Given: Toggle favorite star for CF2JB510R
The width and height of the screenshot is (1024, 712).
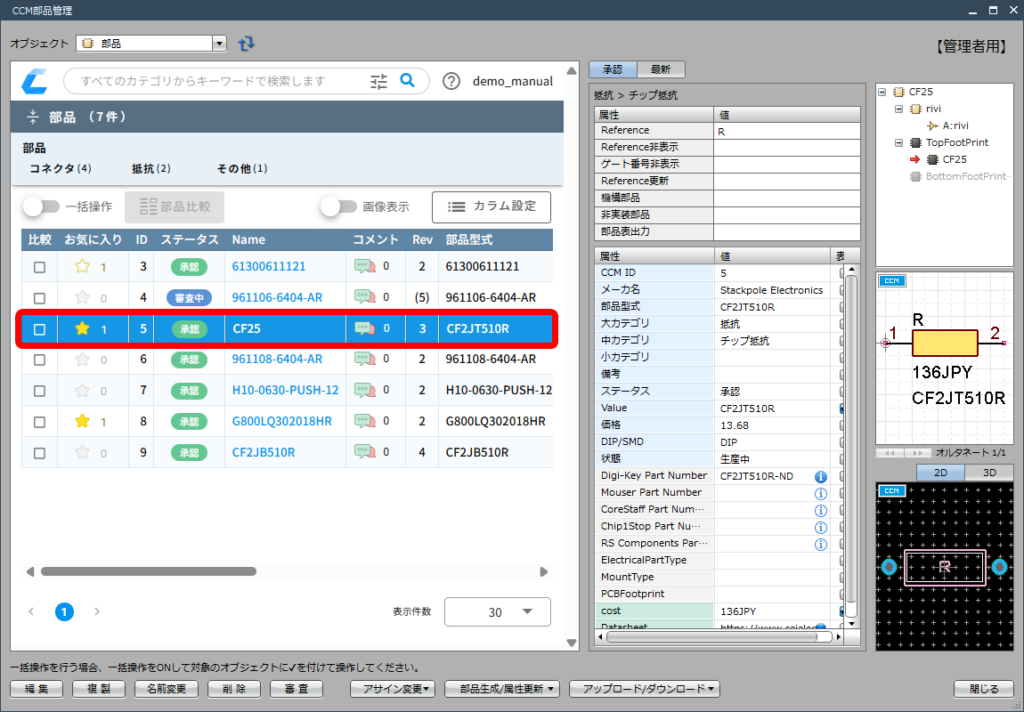Looking at the screenshot, I should point(82,452).
